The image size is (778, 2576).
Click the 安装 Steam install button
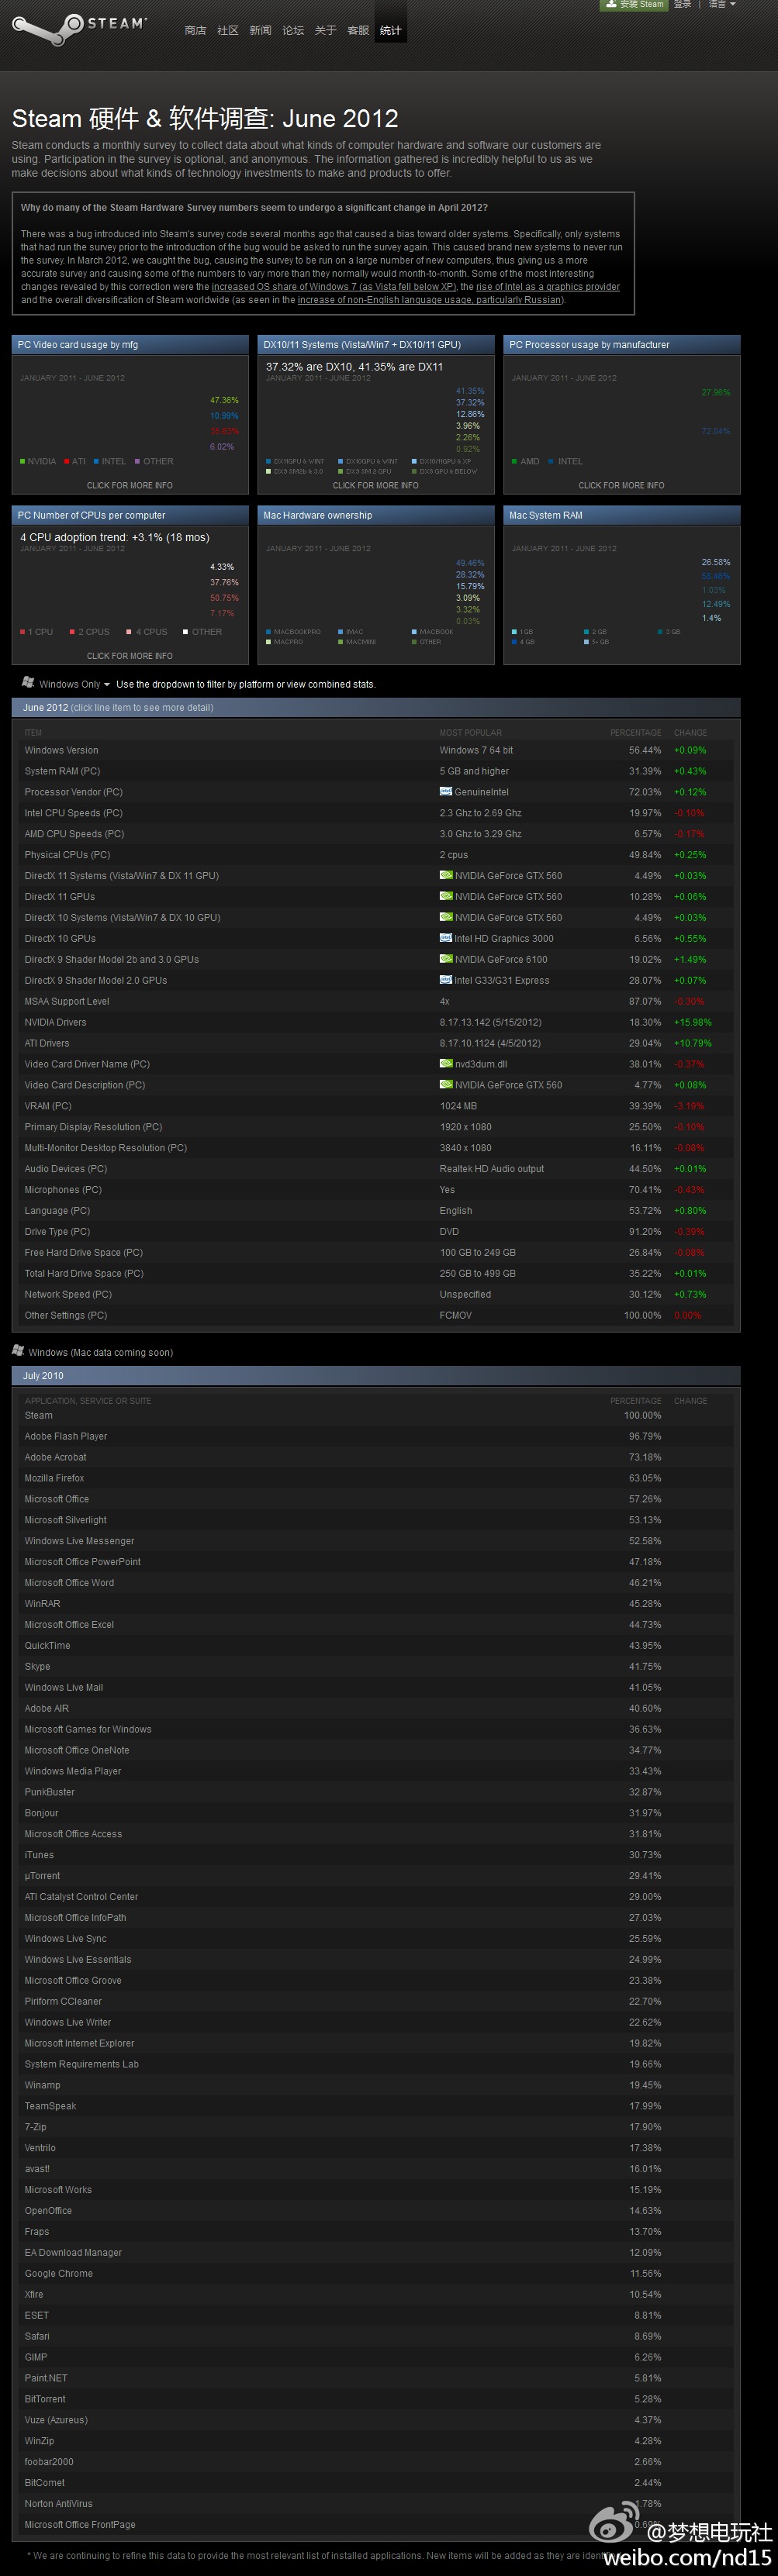point(634,5)
